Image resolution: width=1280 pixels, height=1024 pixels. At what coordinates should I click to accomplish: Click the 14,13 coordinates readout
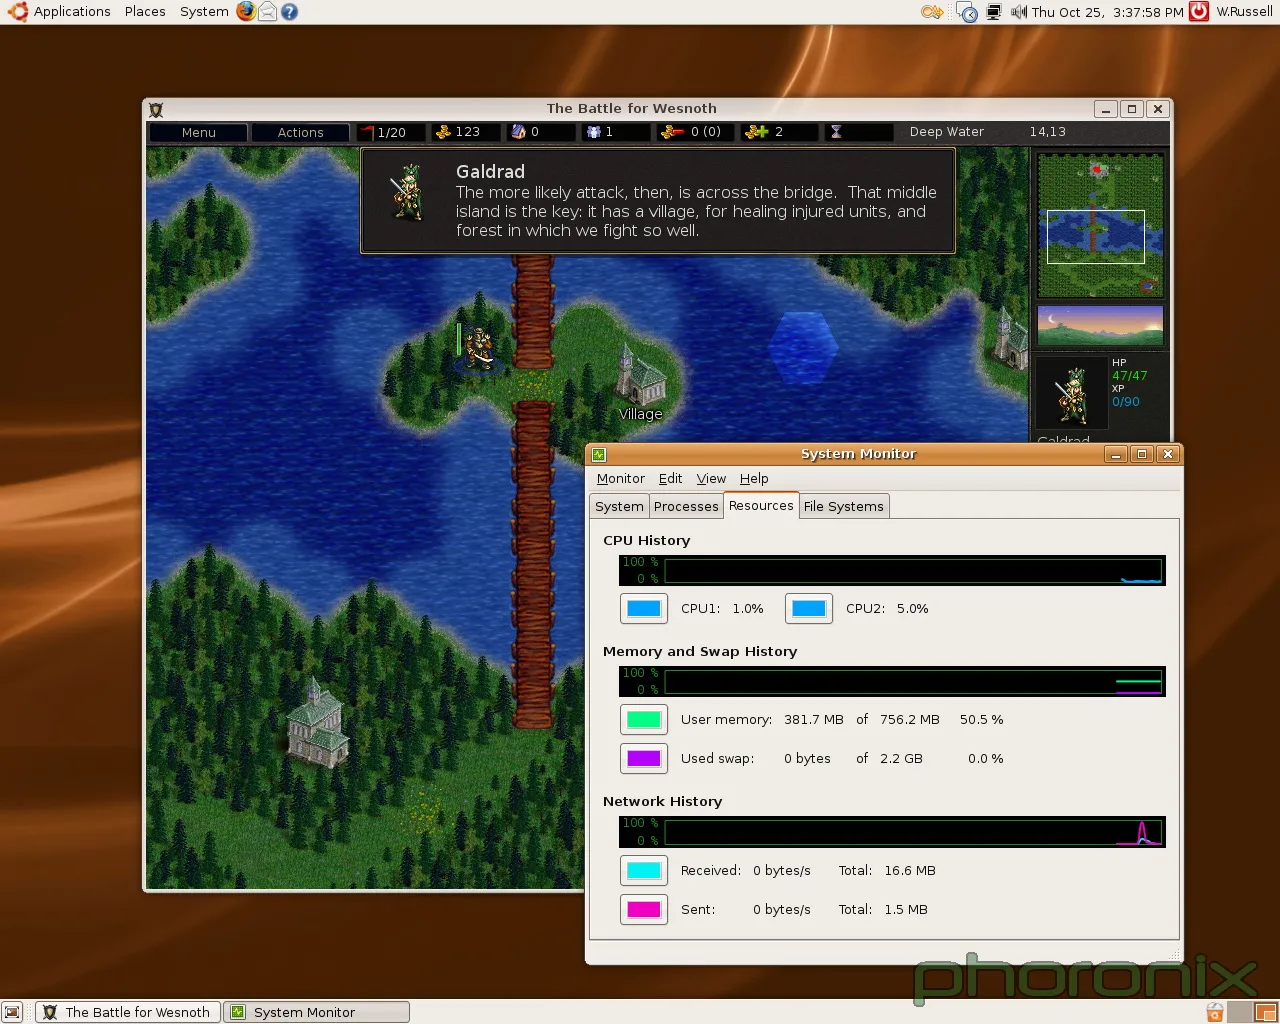1047,132
